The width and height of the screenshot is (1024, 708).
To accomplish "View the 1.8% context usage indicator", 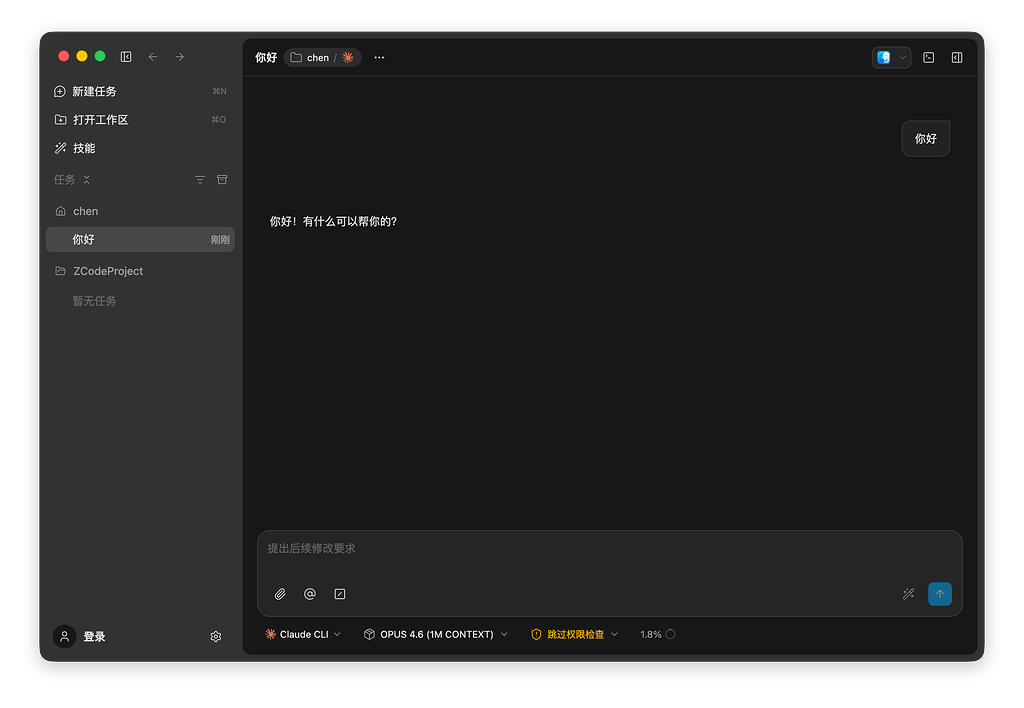I will [658, 634].
